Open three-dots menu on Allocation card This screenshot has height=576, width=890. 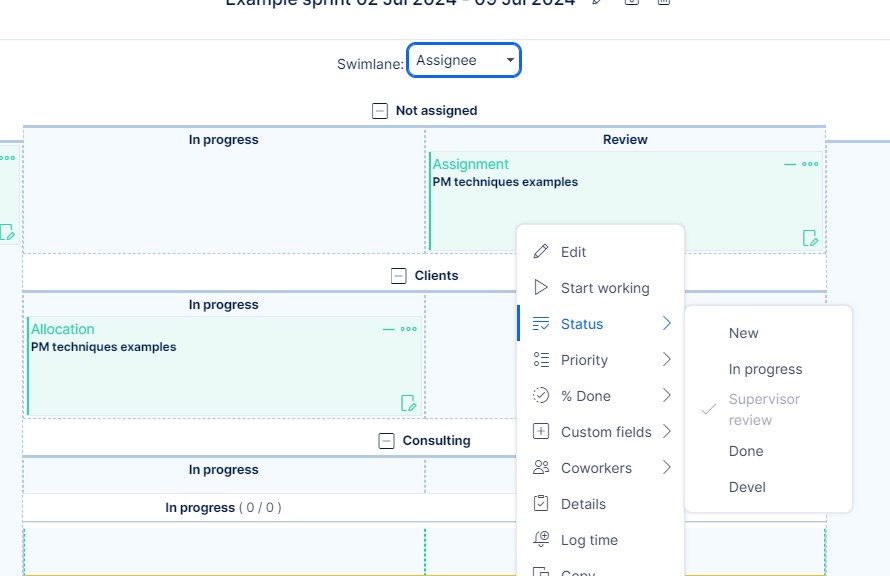coord(409,329)
